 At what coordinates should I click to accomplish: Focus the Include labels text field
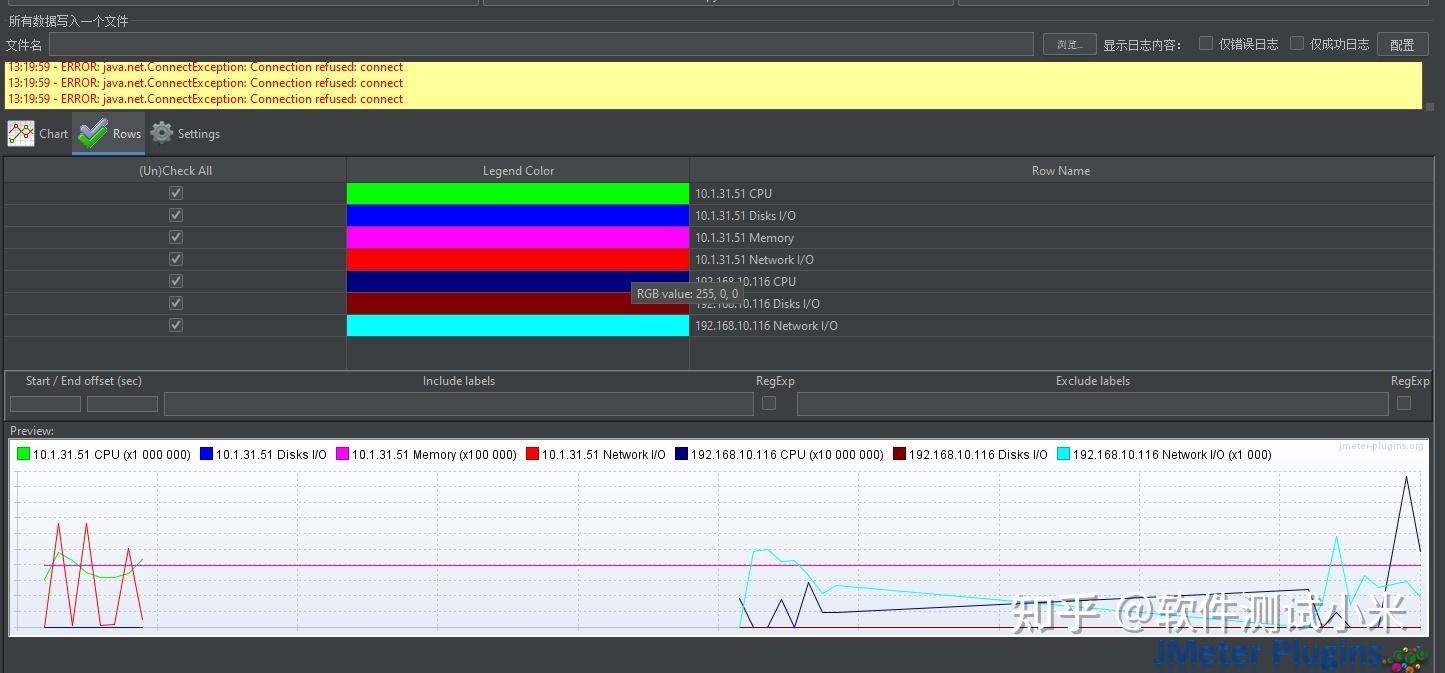tap(459, 403)
